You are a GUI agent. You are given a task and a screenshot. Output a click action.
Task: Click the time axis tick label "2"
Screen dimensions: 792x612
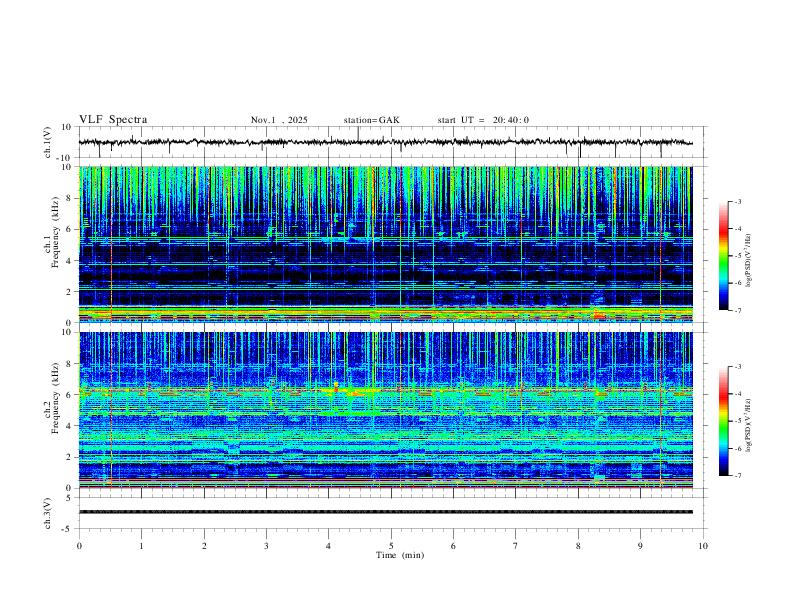click(x=204, y=546)
